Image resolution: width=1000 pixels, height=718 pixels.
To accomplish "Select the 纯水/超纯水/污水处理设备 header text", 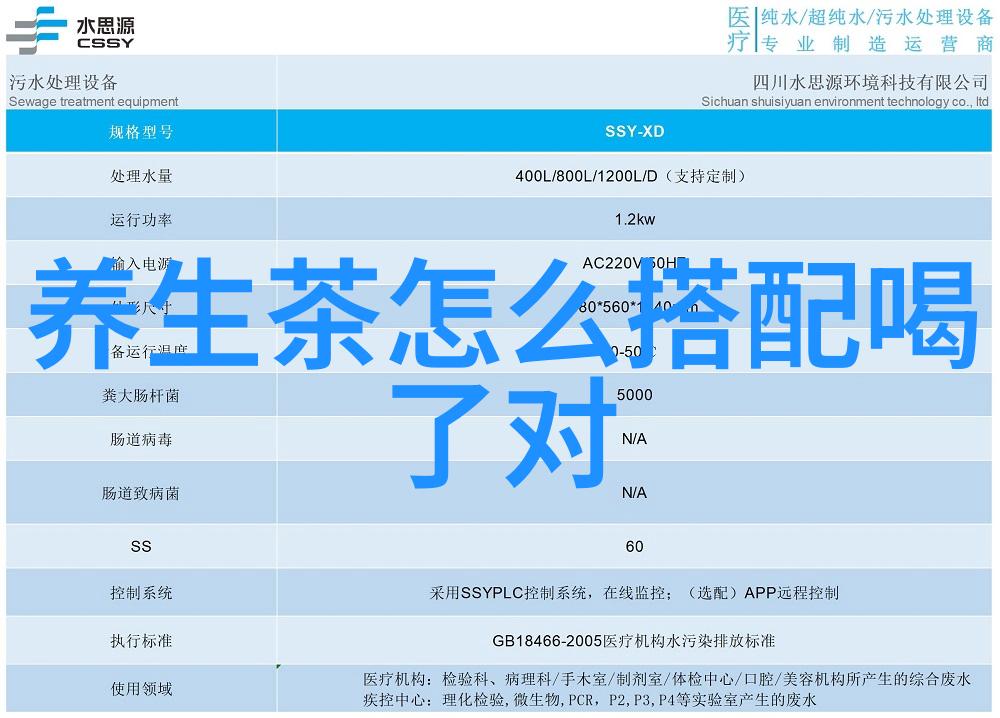I will click(x=876, y=17).
